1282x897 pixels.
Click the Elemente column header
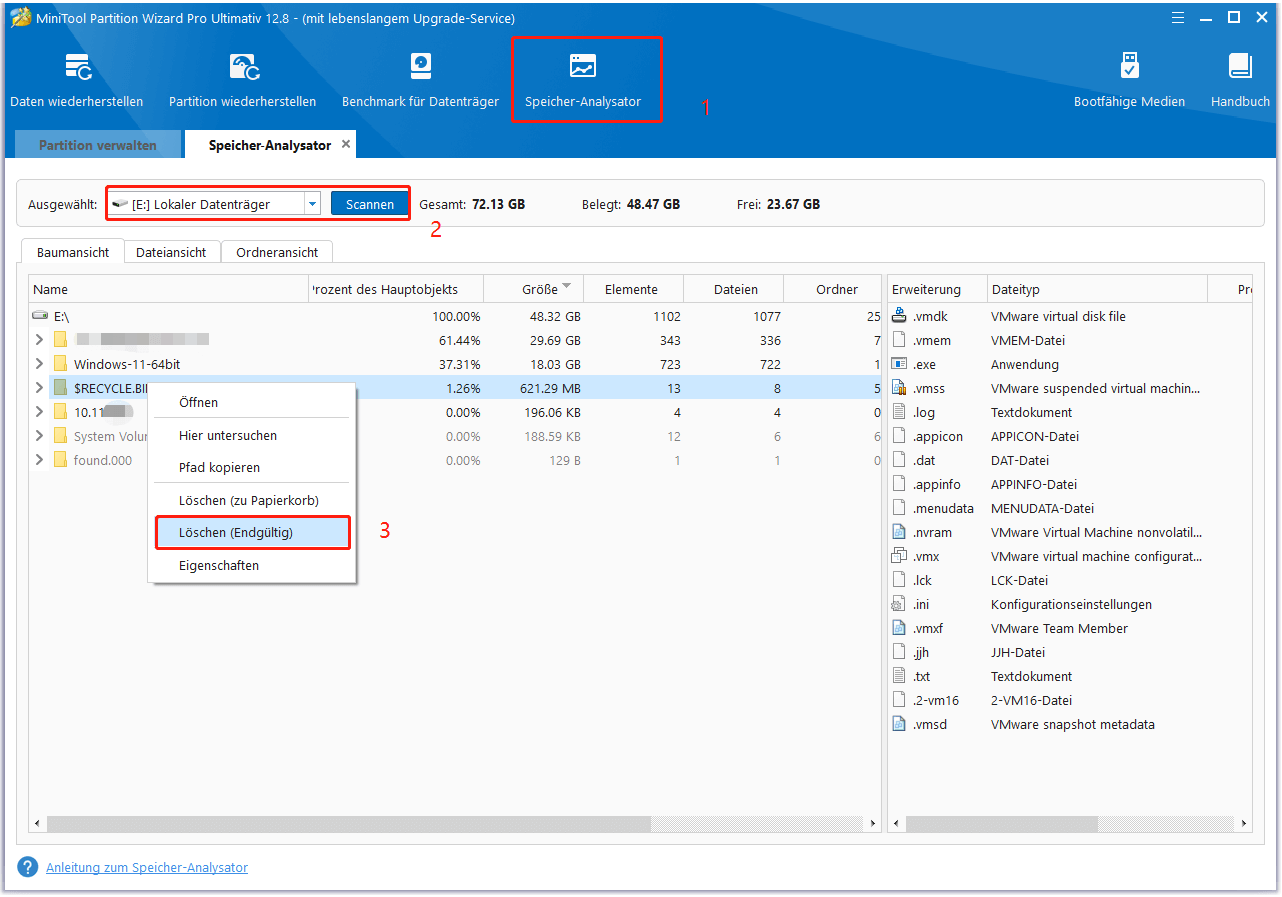634,289
